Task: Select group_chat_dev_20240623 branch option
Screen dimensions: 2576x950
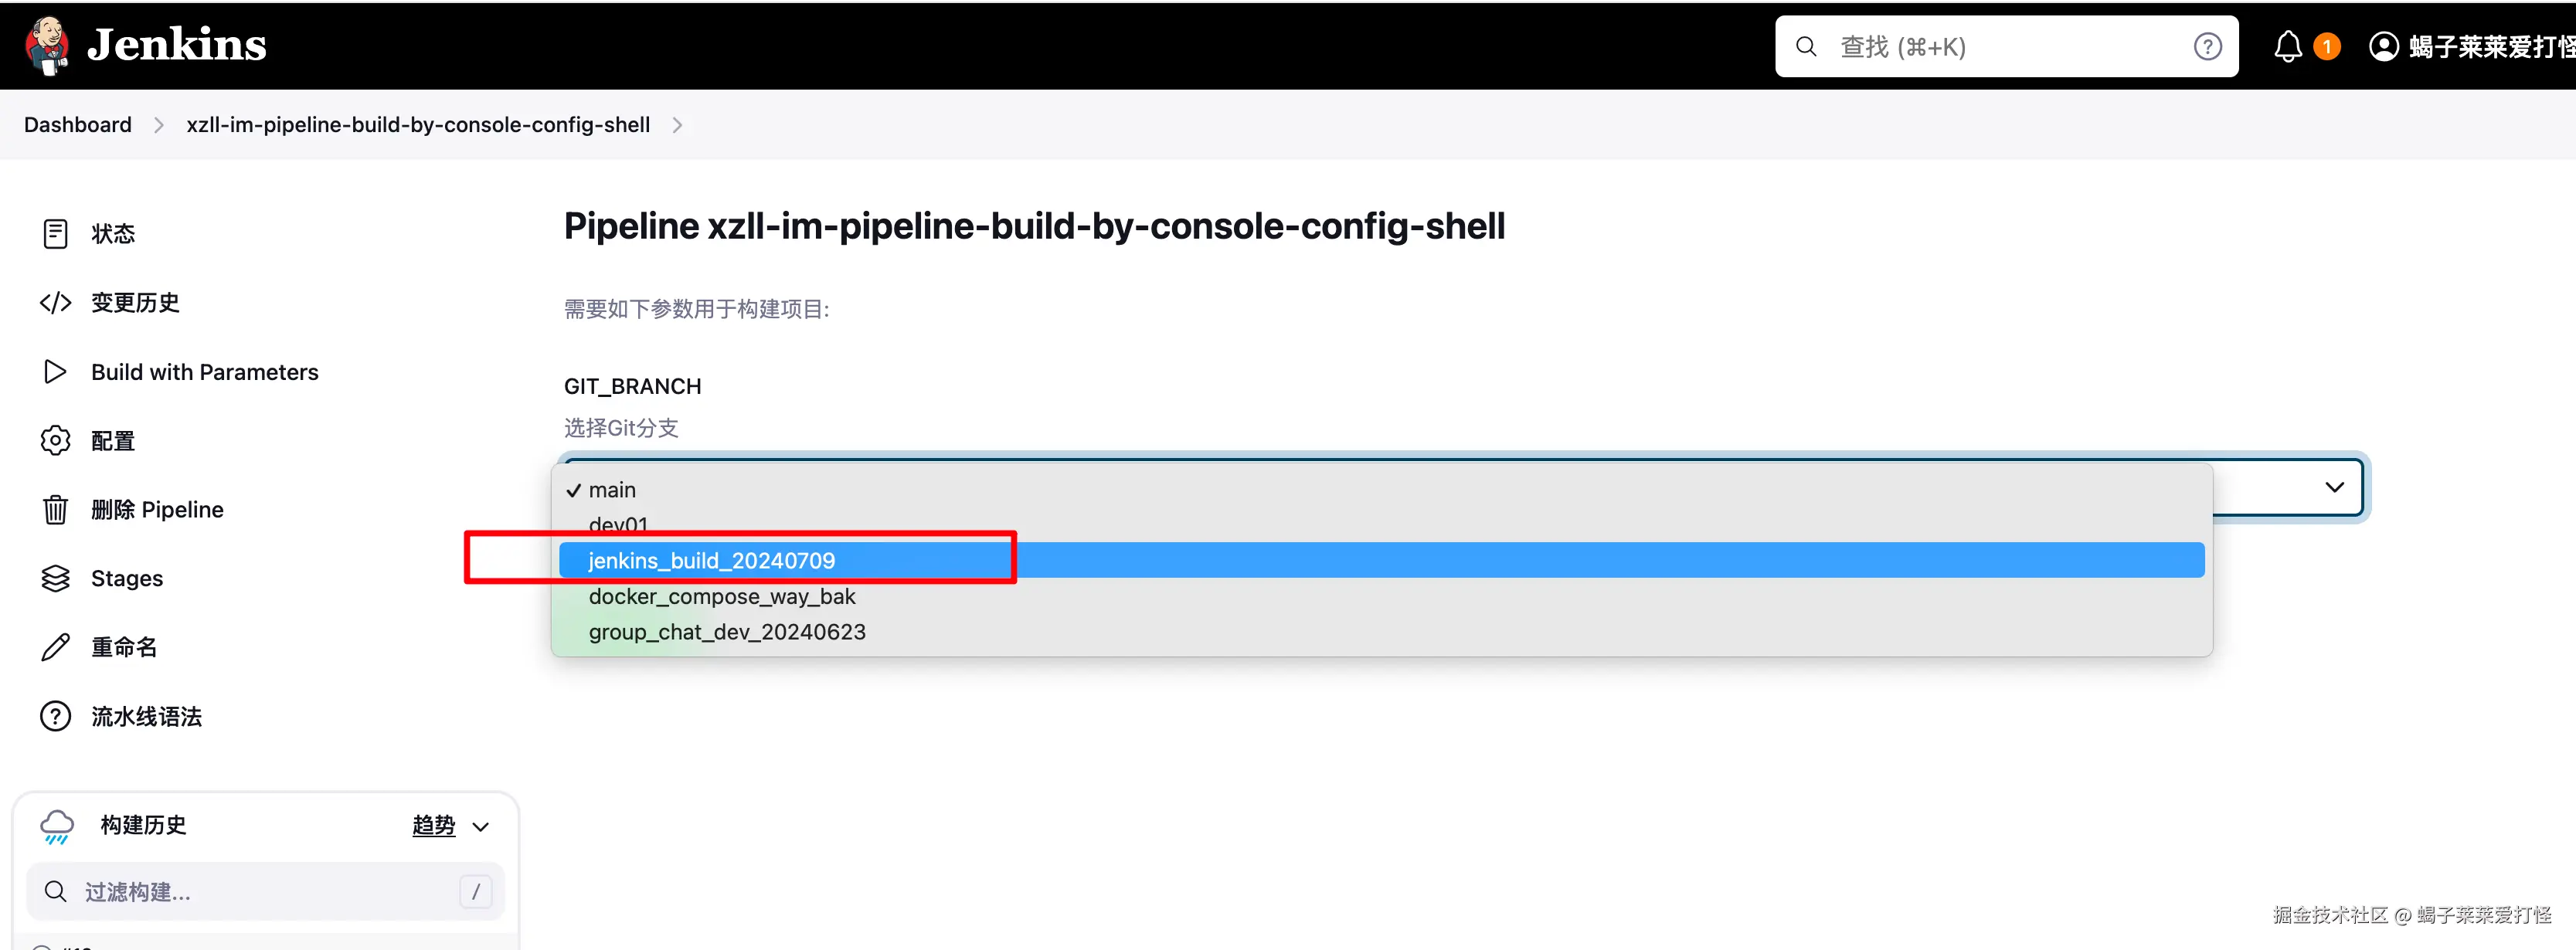Action: tap(727, 632)
